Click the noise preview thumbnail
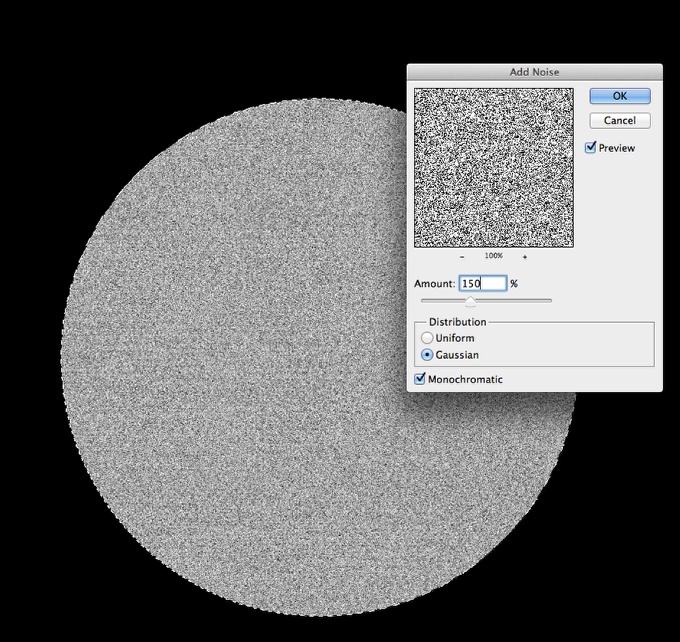This screenshot has width=680, height=642. (x=494, y=168)
